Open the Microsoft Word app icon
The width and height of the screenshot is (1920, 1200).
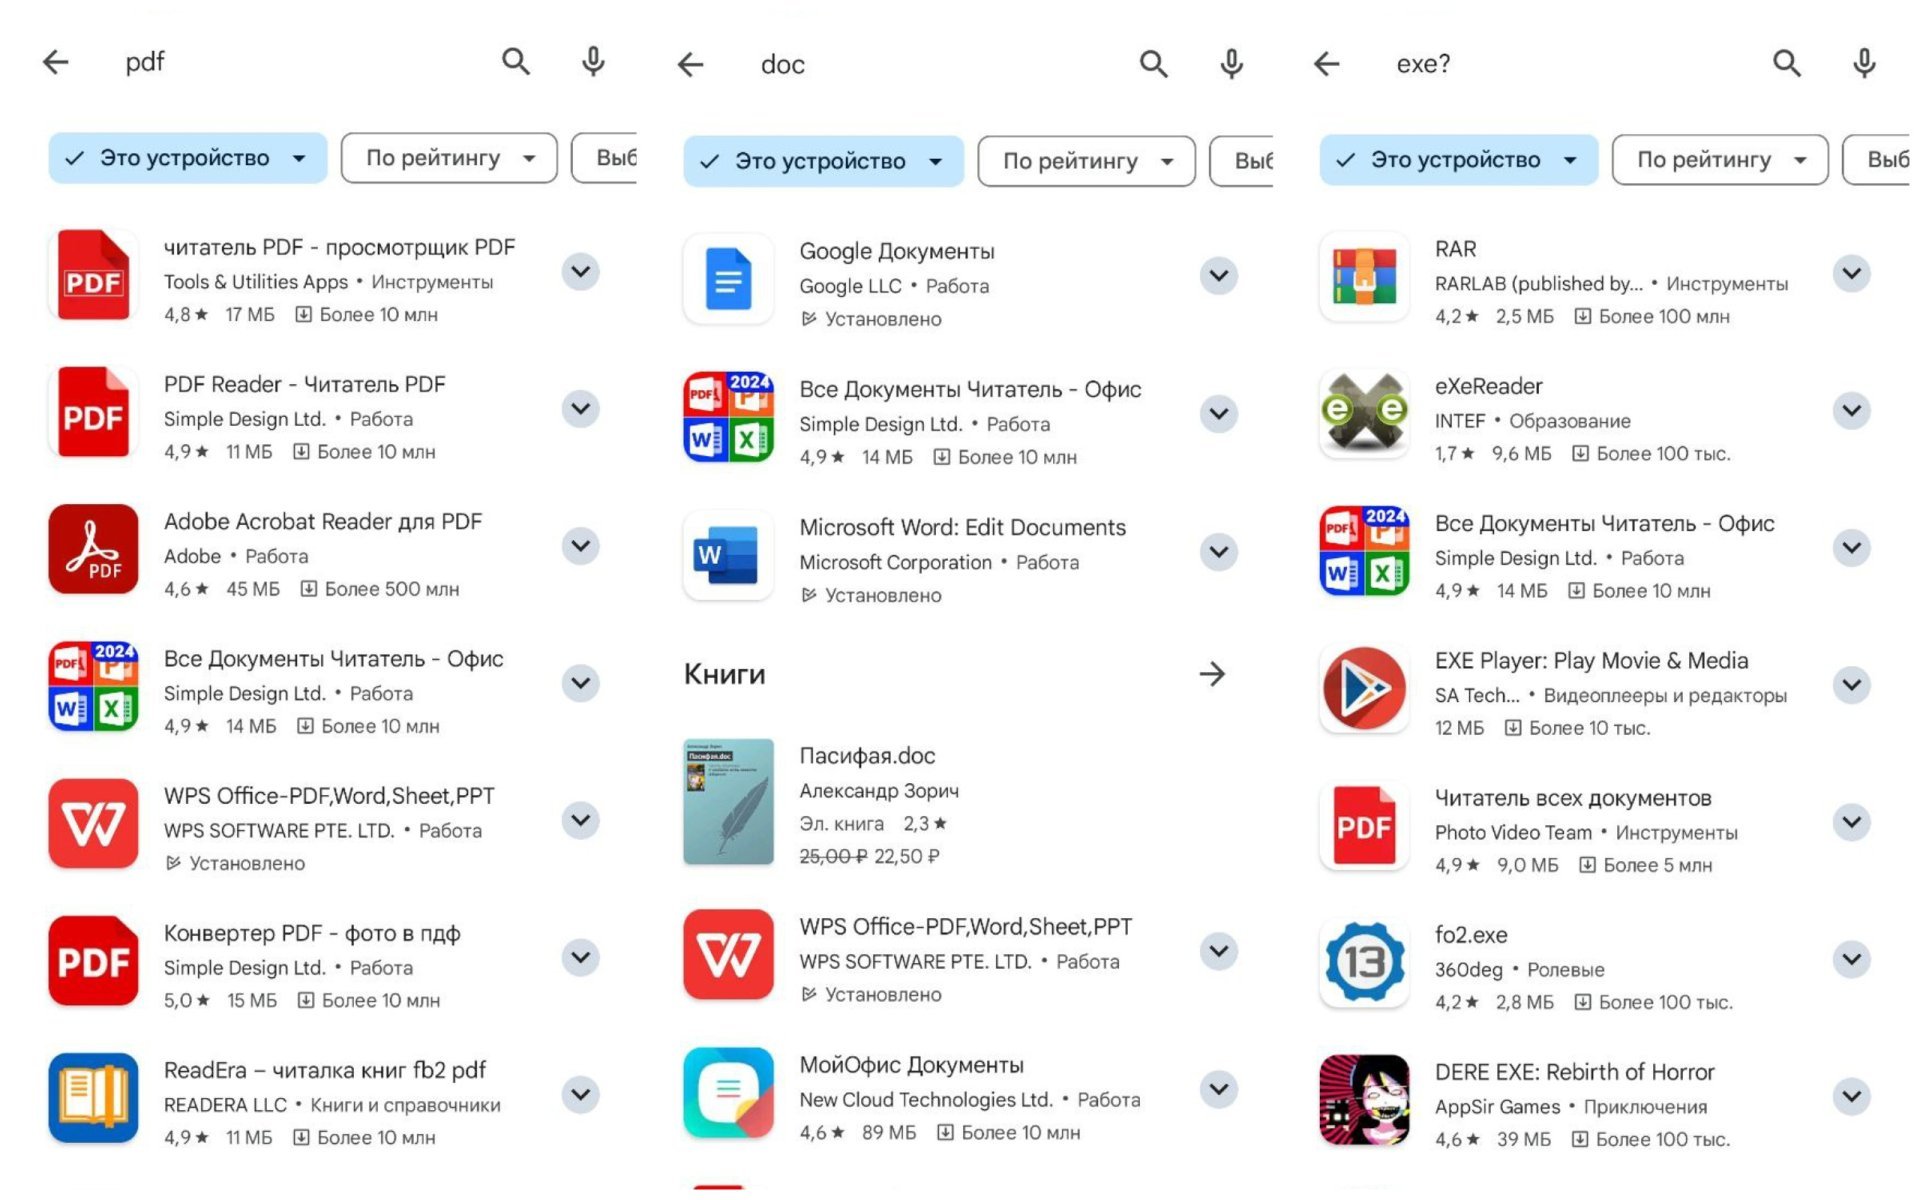729,555
